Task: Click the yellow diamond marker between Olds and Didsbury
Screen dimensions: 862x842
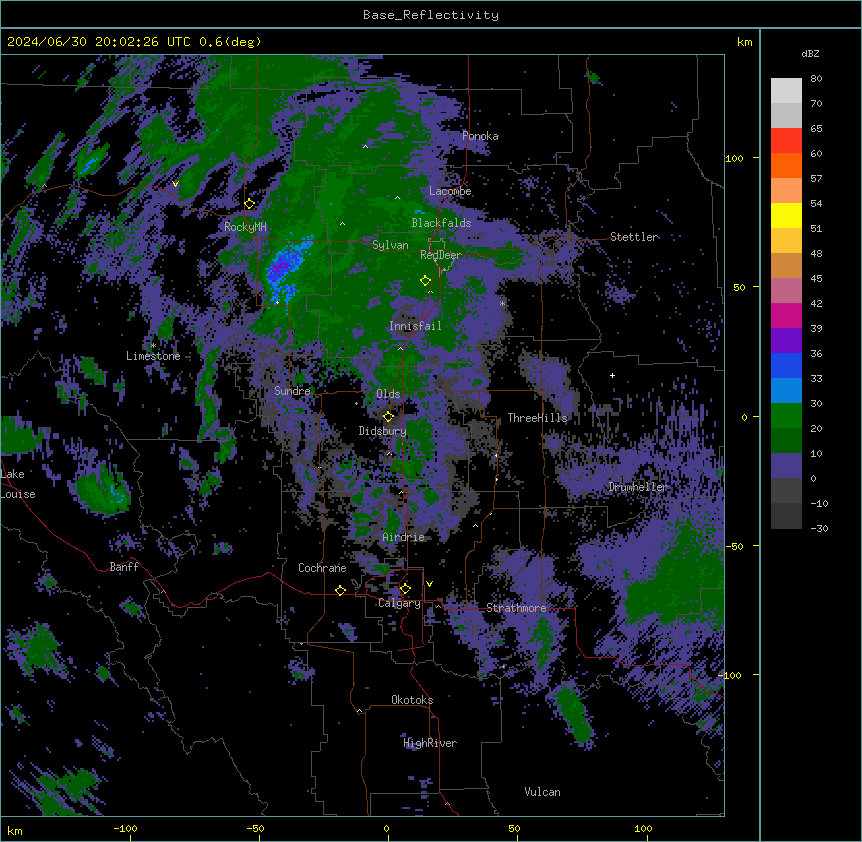Action: [389, 416]
